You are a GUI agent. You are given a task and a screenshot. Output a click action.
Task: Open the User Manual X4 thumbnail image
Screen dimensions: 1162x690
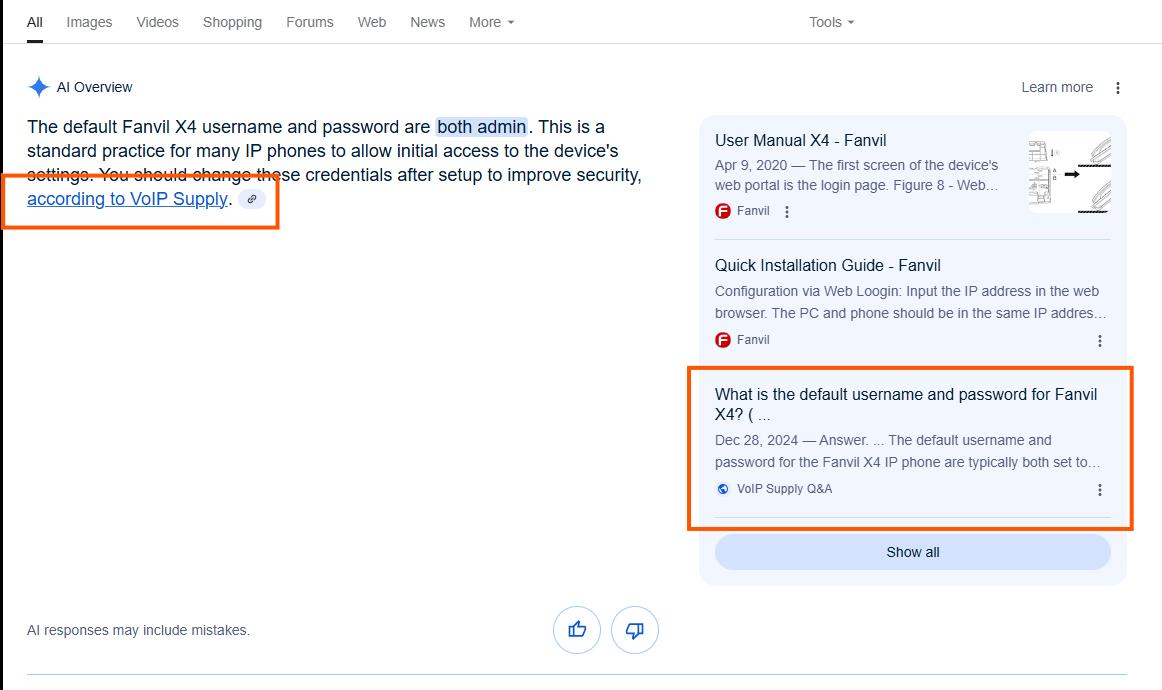point(1069,172)
